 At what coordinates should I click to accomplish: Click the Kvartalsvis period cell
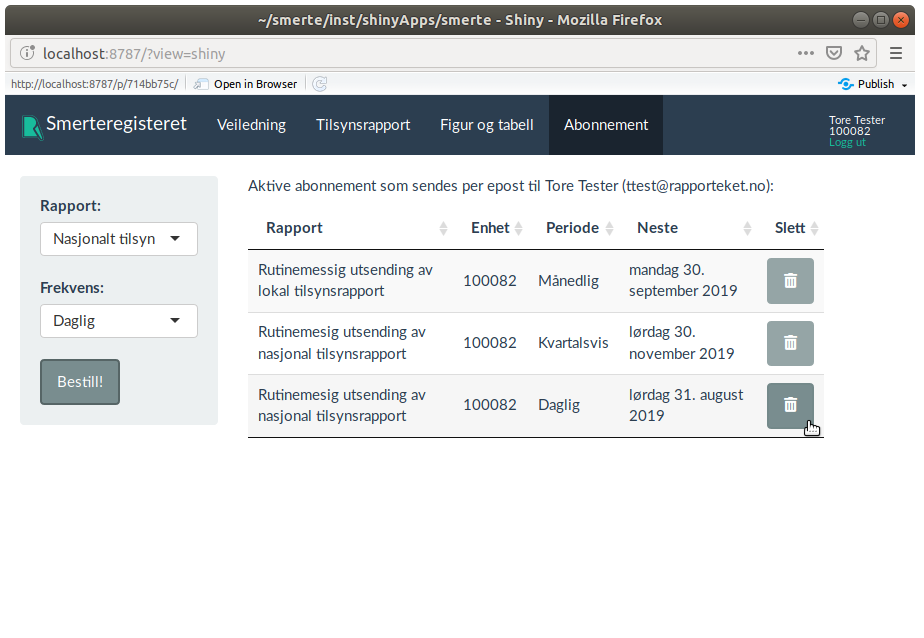573,343
